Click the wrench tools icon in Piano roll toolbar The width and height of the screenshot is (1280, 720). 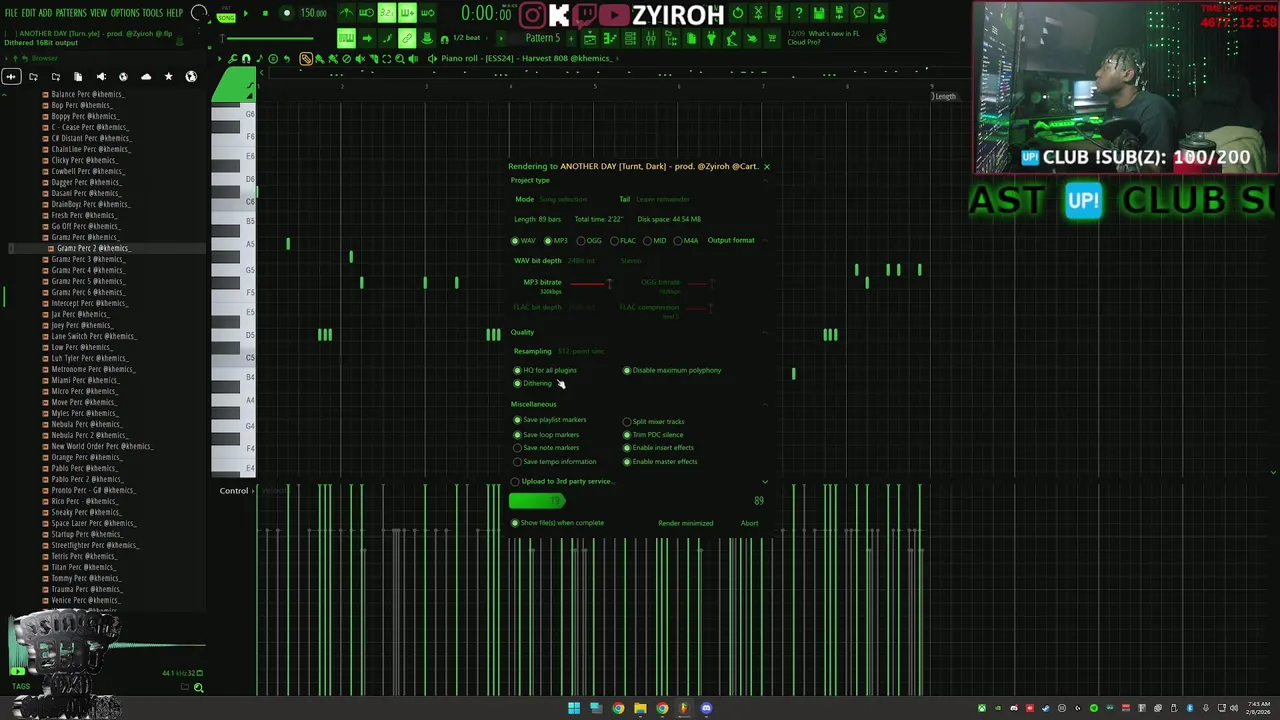(233, 59)
